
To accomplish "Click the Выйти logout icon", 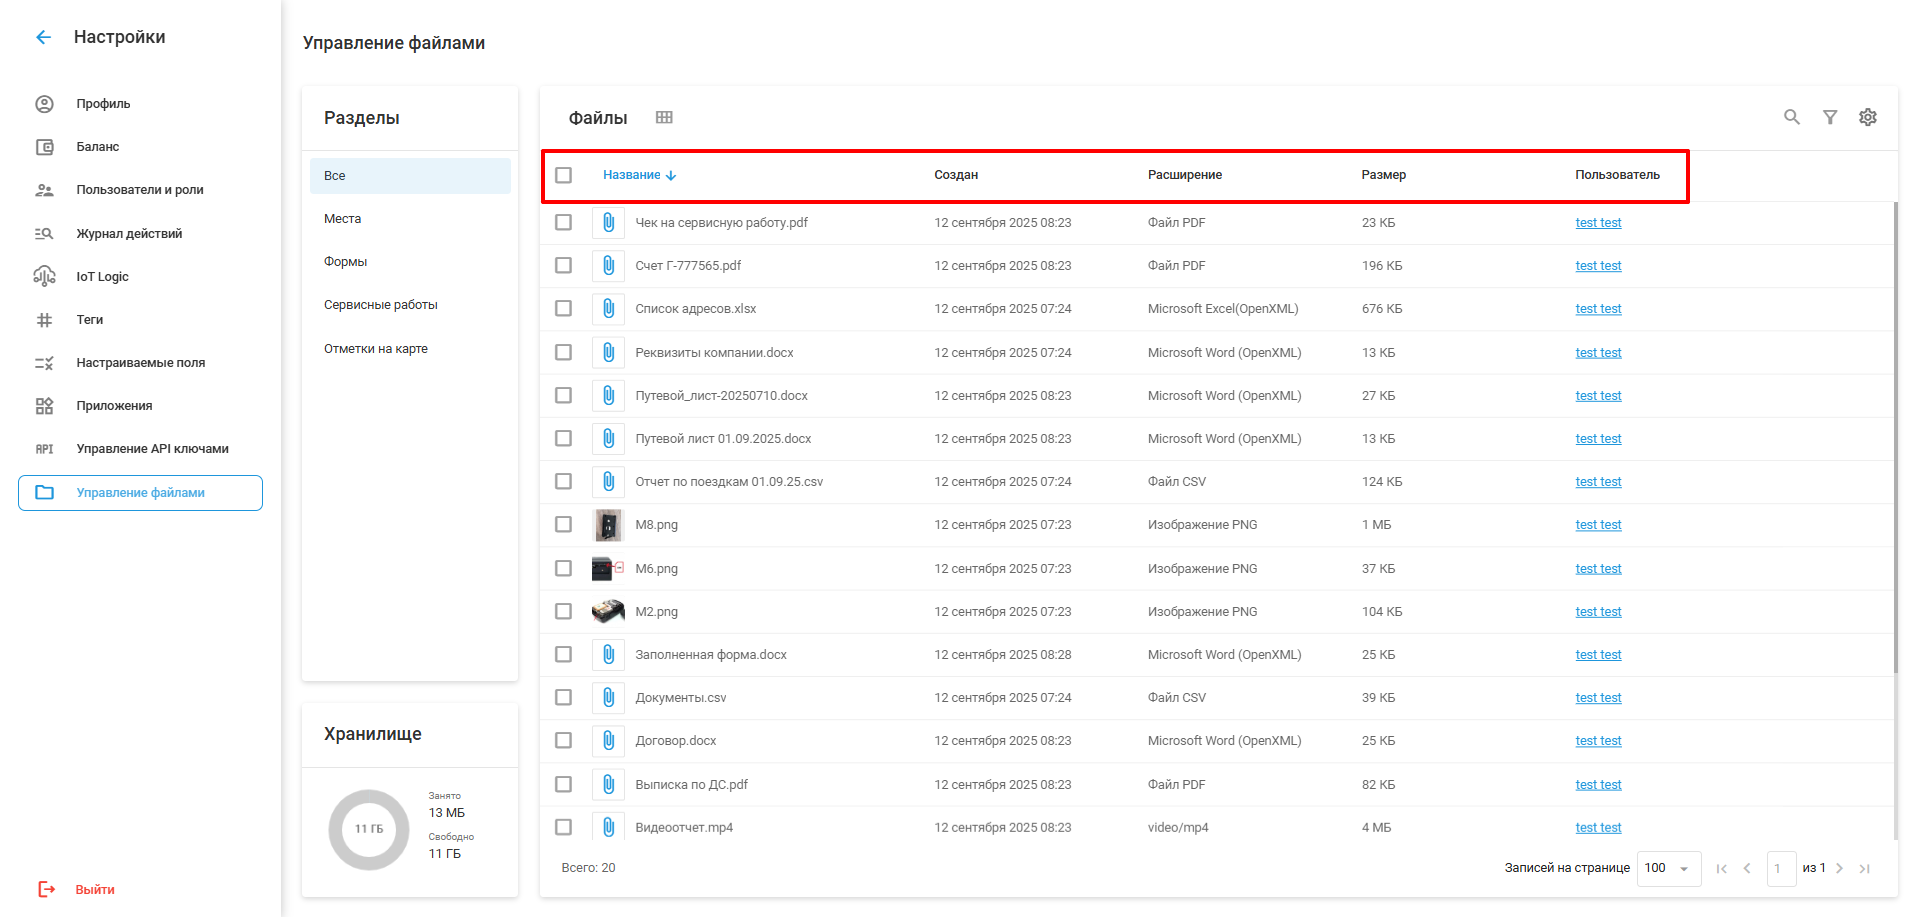I will (46, 889).
